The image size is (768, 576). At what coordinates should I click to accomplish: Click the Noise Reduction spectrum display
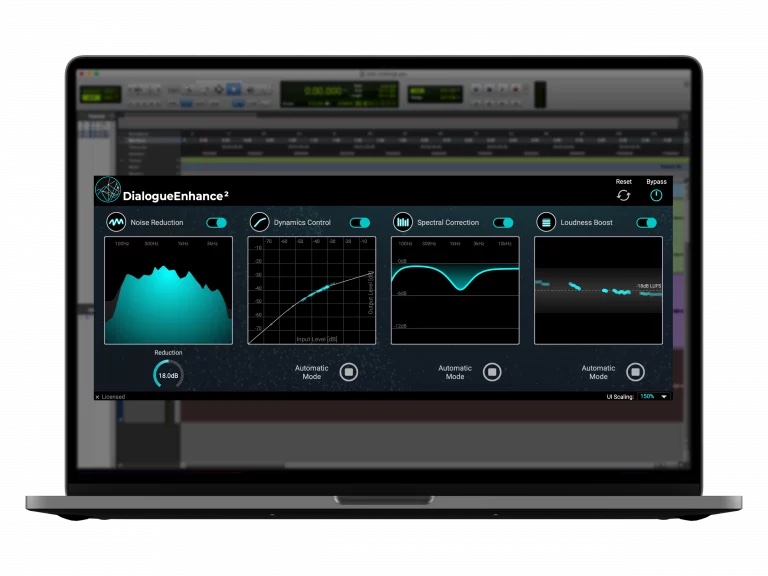(168, 290)
